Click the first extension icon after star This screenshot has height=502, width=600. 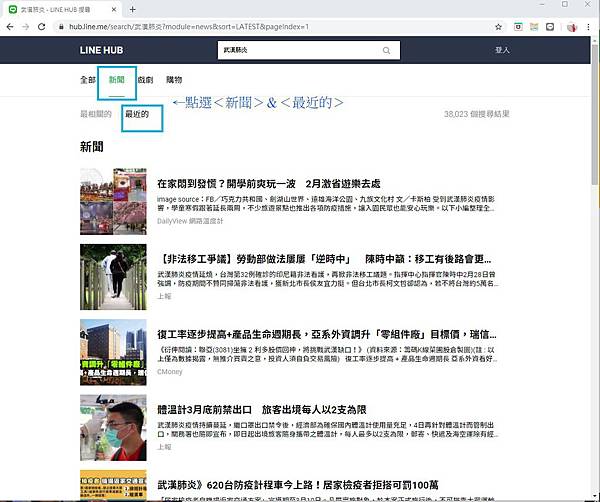[518, 27]
